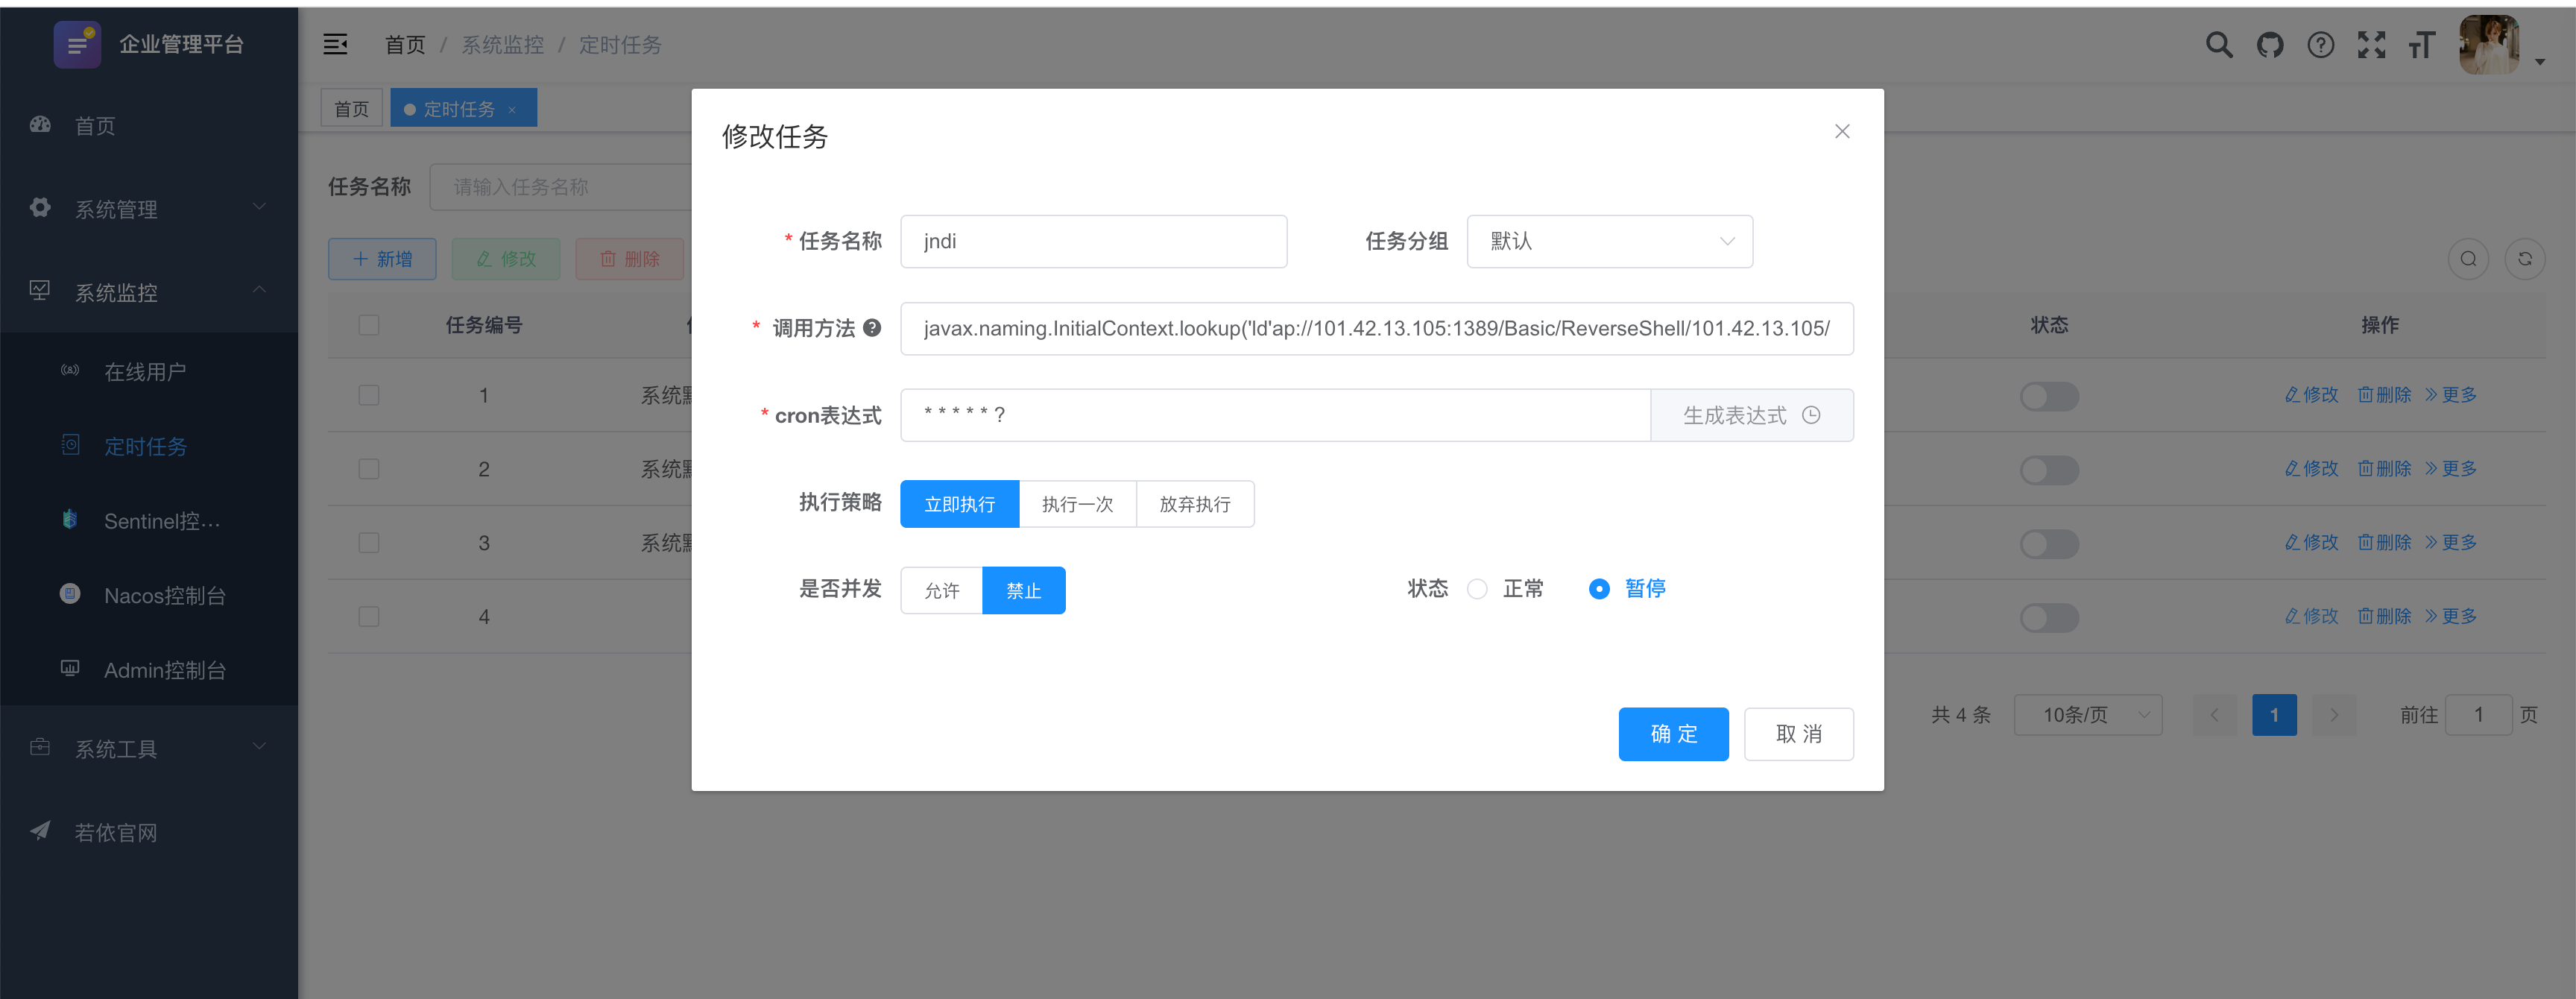Image resolution: width=2576 pixels, height=999 pixels.
Task: Select the 执行一次 execution strategy option
Action: 1077,504
